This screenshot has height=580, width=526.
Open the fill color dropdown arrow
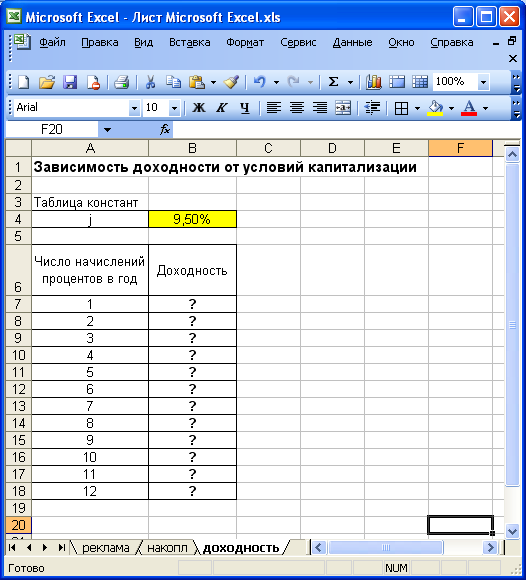pyautogui.click(x=451, y=108)
